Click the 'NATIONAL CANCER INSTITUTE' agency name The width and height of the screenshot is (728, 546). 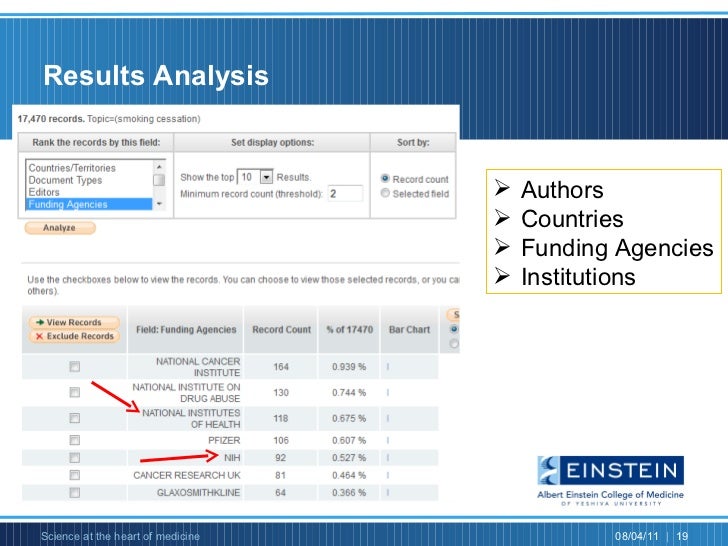[198, 367]
